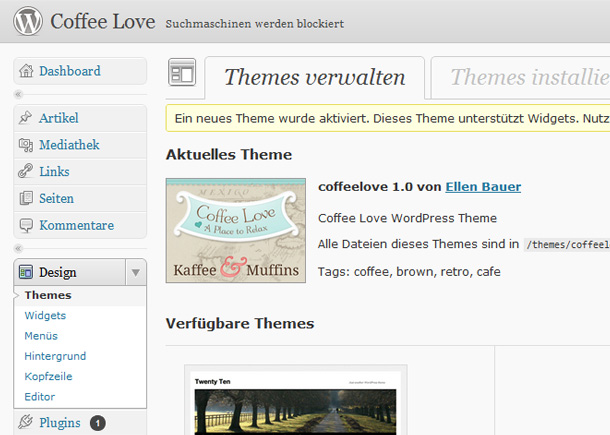Click the Ellen Bauer author link
The image size is (610, 435).
(483, 187)
